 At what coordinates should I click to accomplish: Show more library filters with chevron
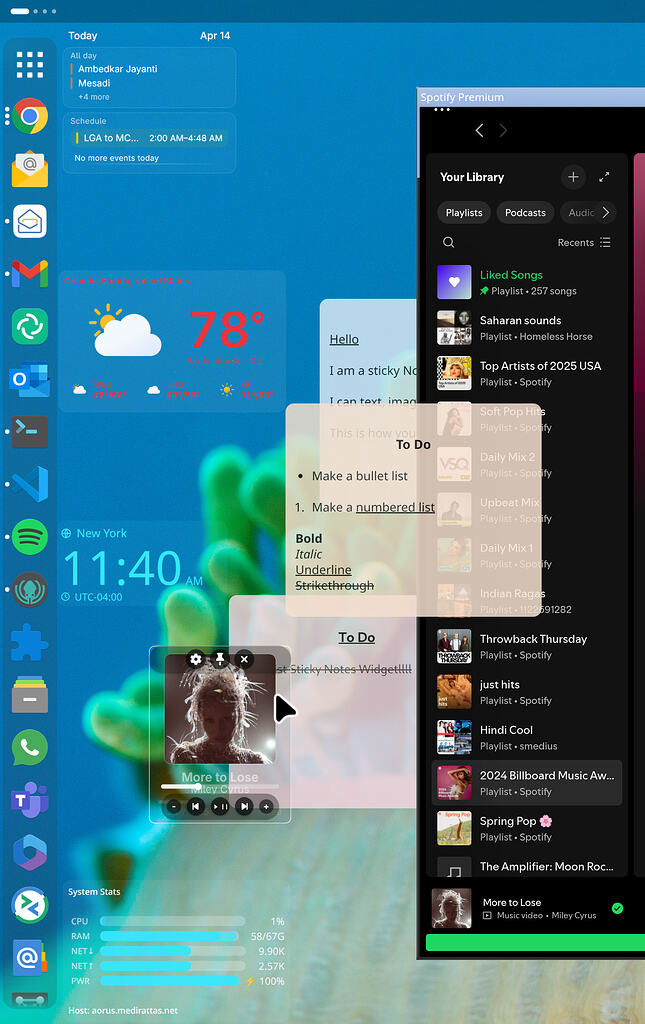coord(606,213)
